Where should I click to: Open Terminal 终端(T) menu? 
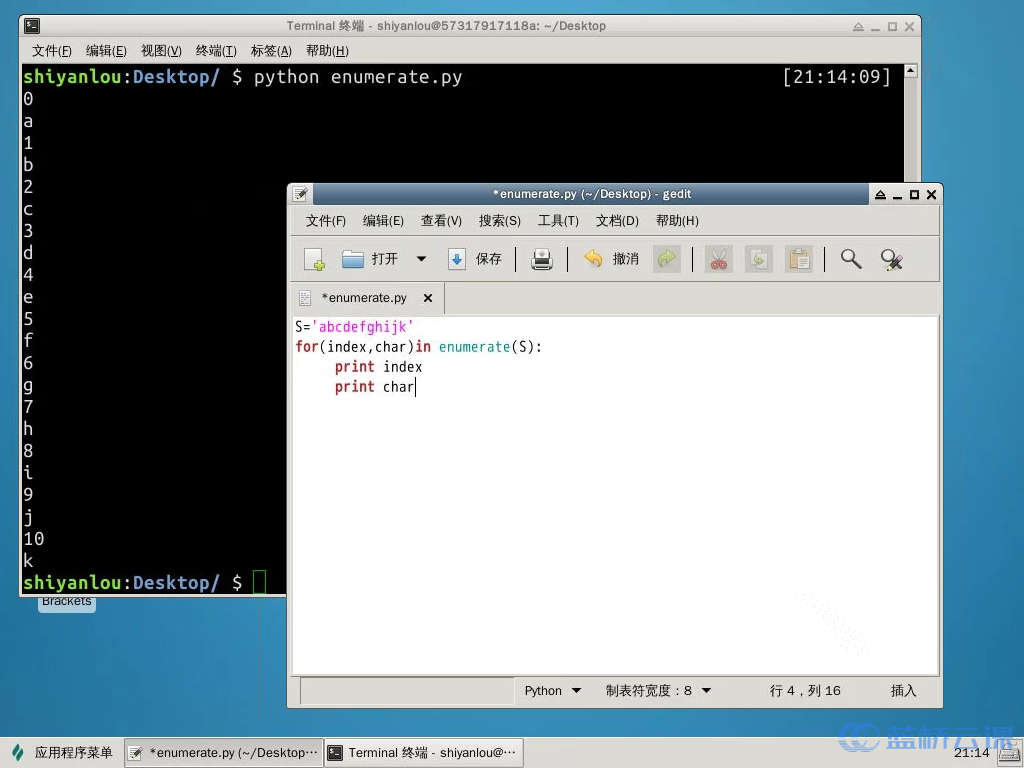(216, 51)
